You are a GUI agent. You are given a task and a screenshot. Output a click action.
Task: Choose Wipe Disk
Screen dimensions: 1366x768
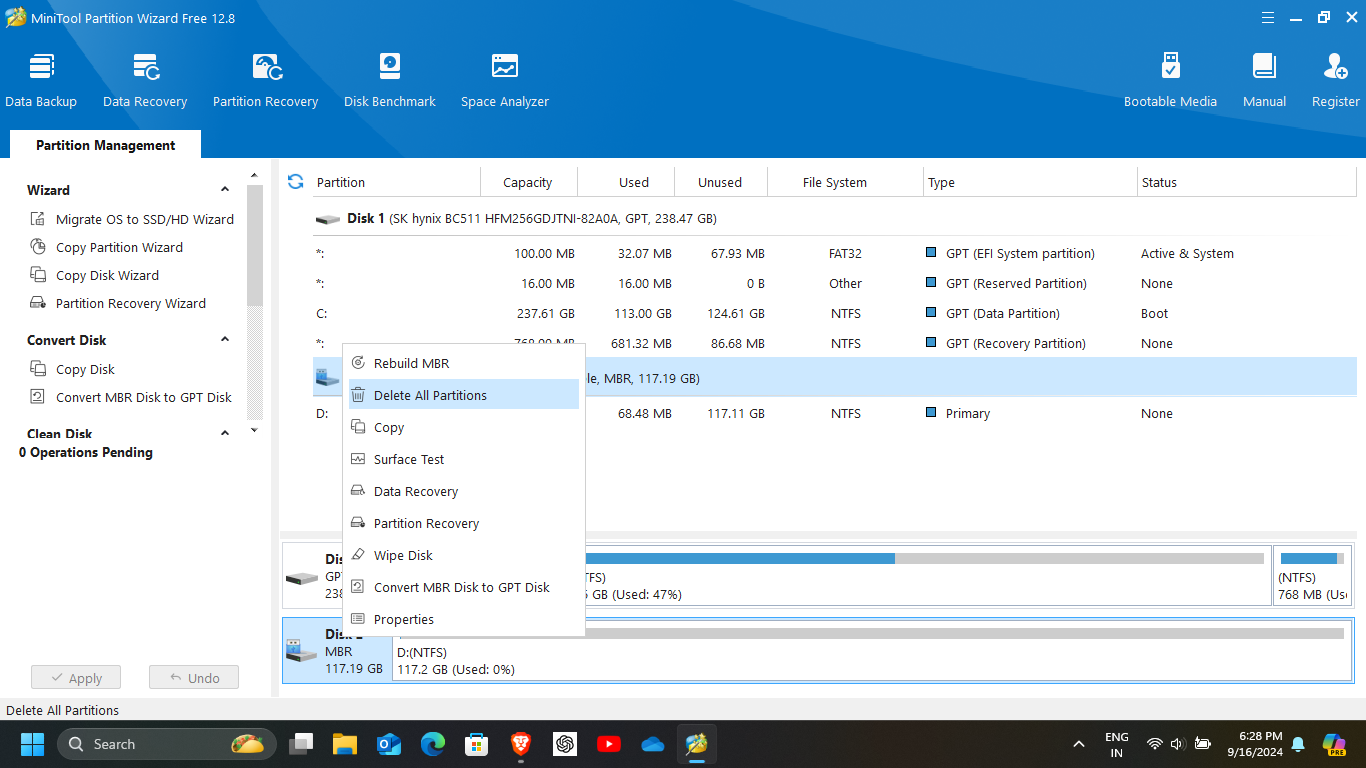(x=464, y=555)
